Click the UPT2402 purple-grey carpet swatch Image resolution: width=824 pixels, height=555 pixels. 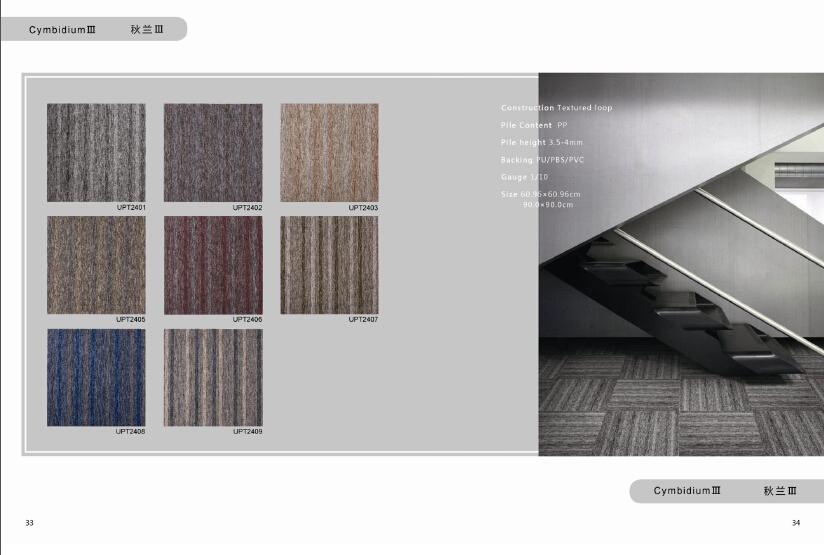coord(213,152)
